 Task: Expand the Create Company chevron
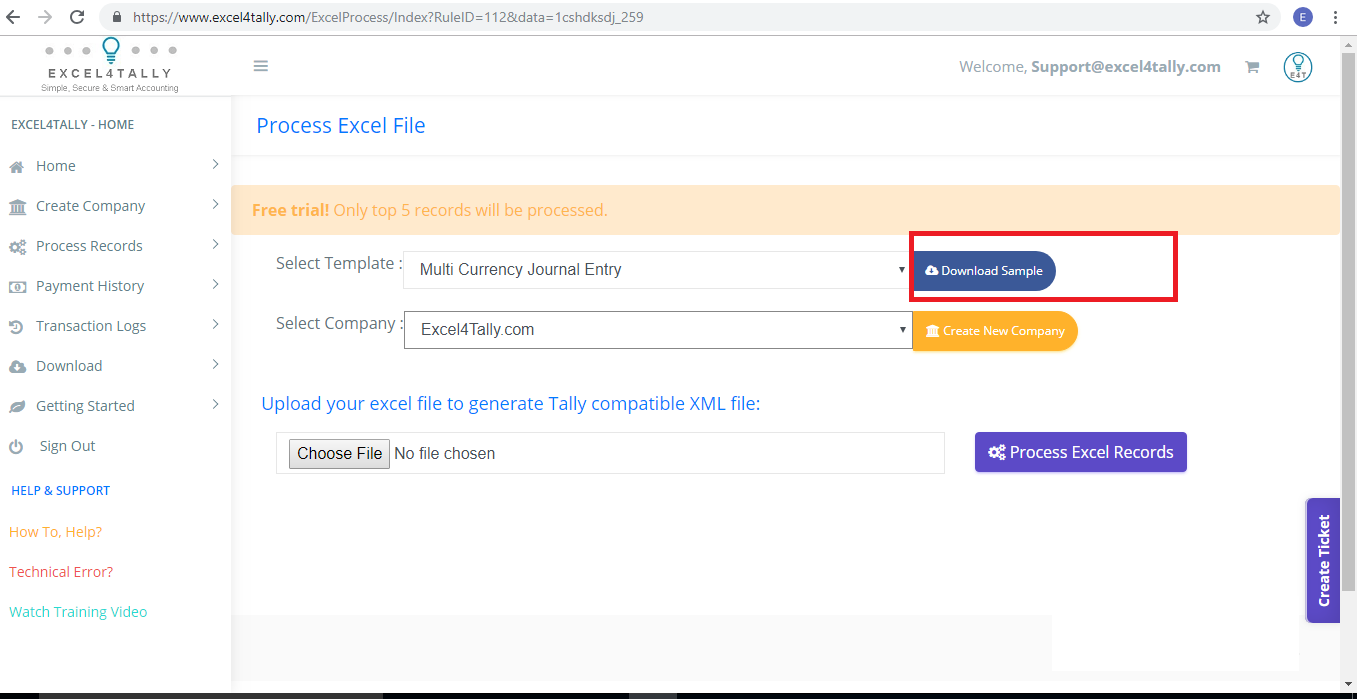[215, 205]
